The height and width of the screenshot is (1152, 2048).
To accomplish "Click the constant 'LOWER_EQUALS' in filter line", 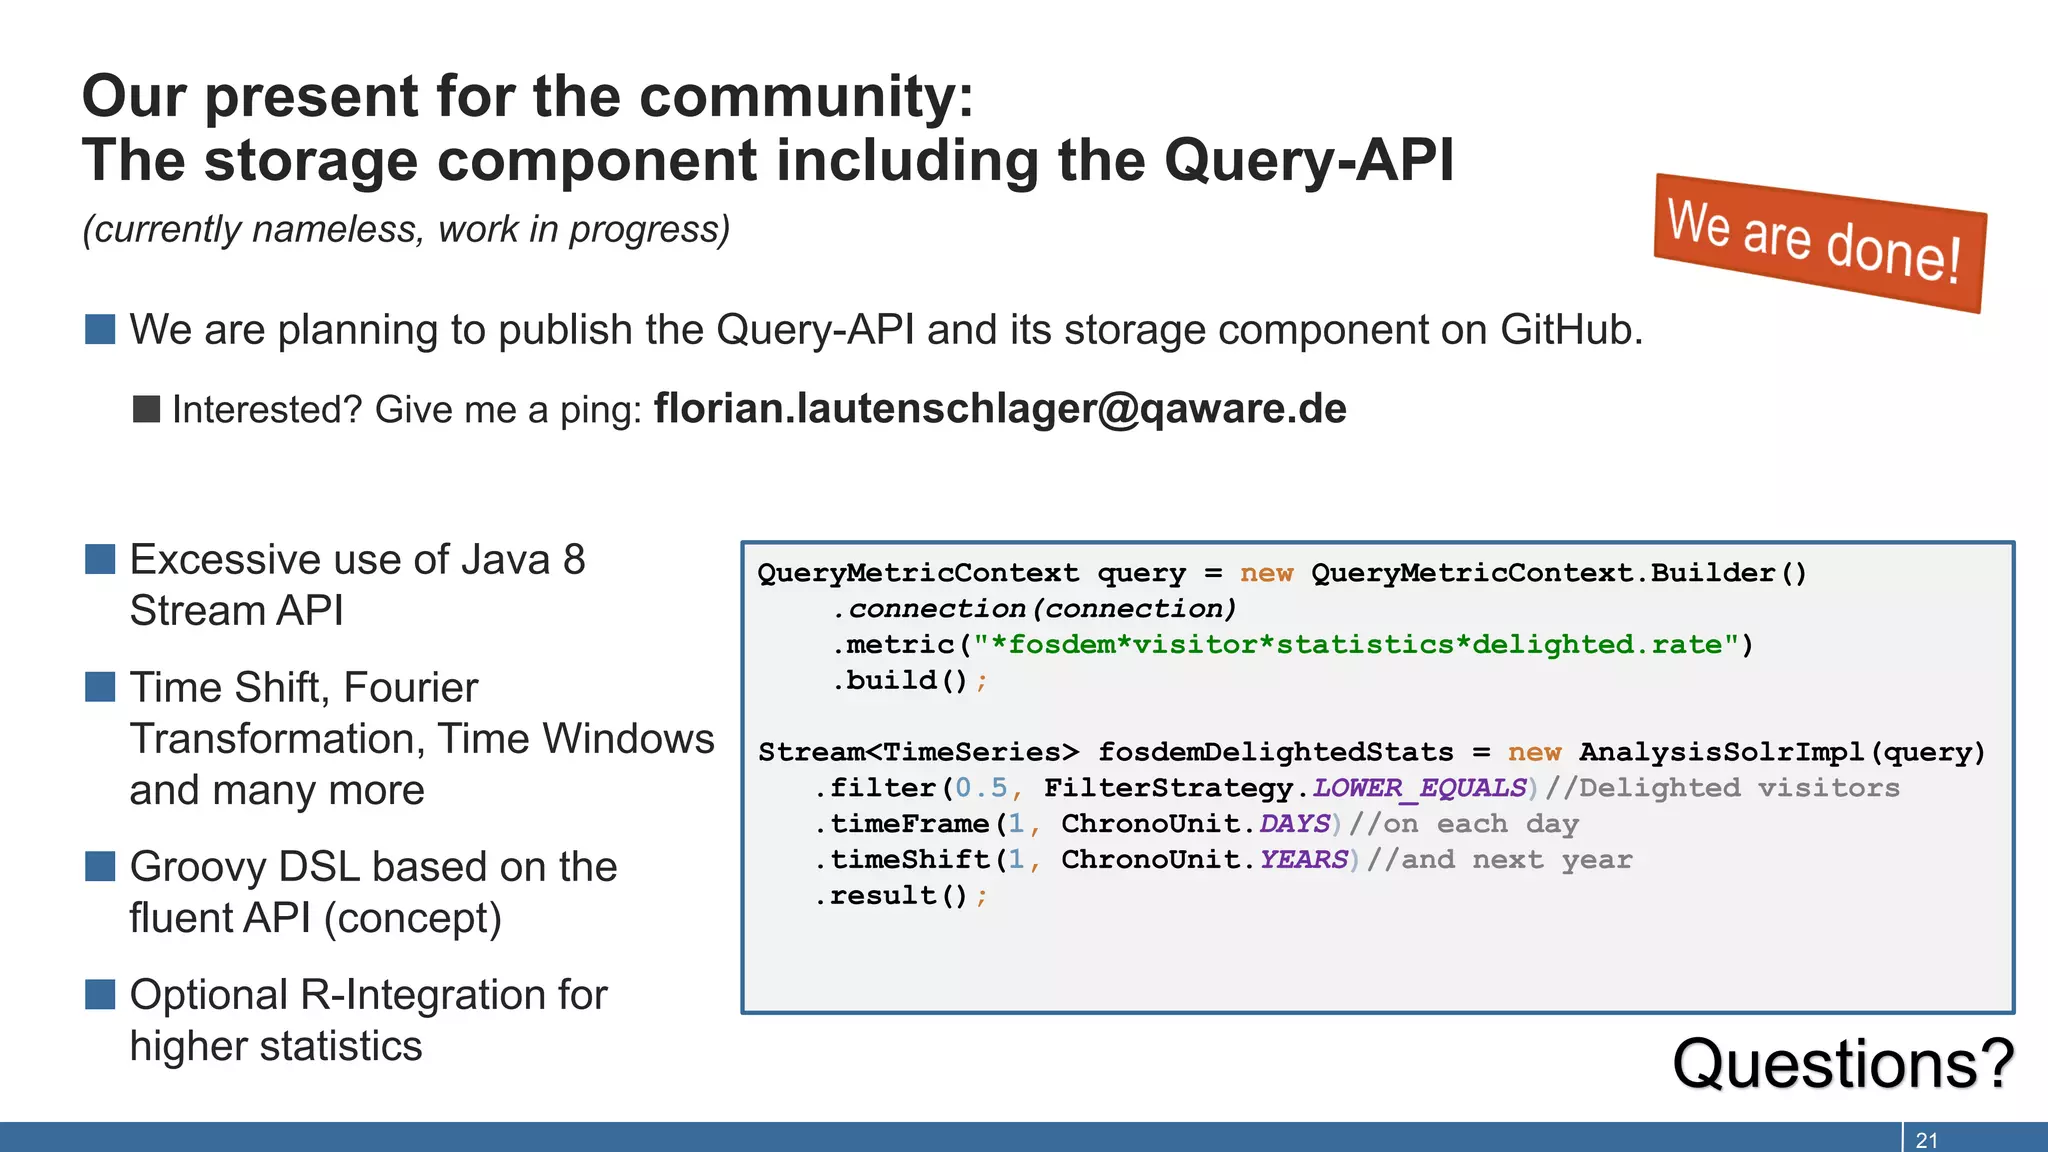I will [1420, 788].
